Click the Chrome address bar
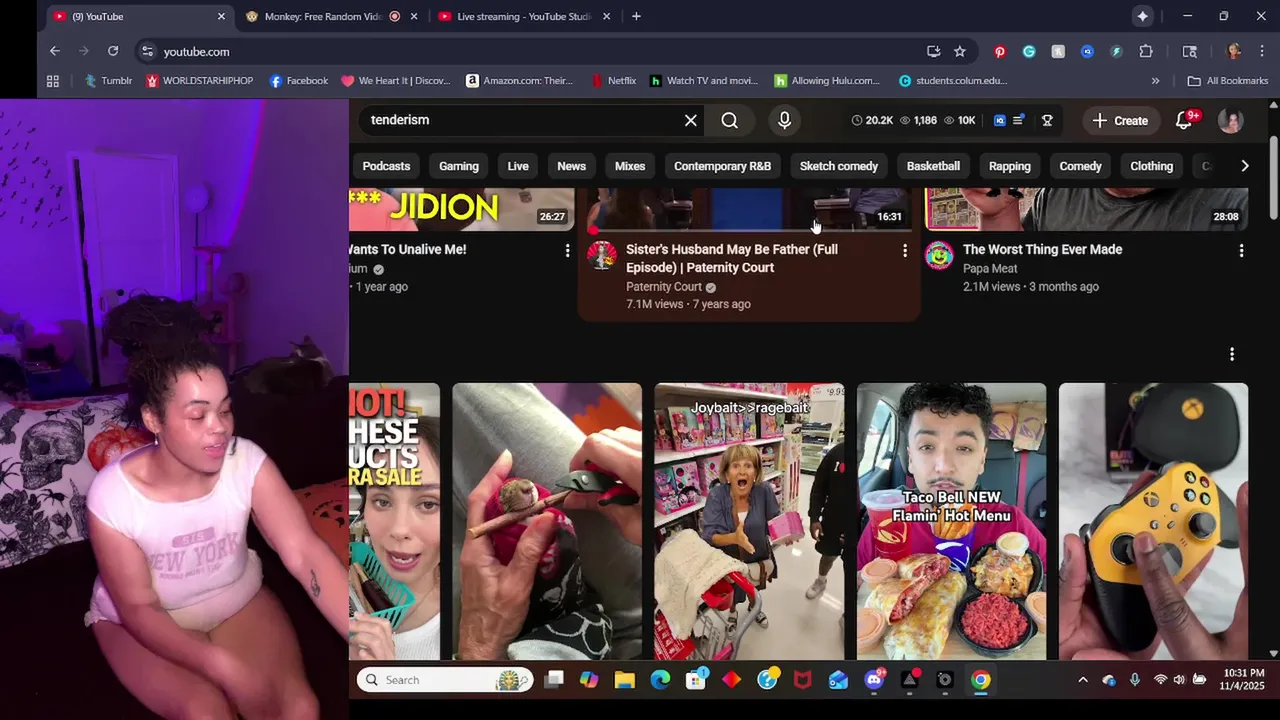The height and width of the screenshot is (720, 1280). click(x=540, y=51)
